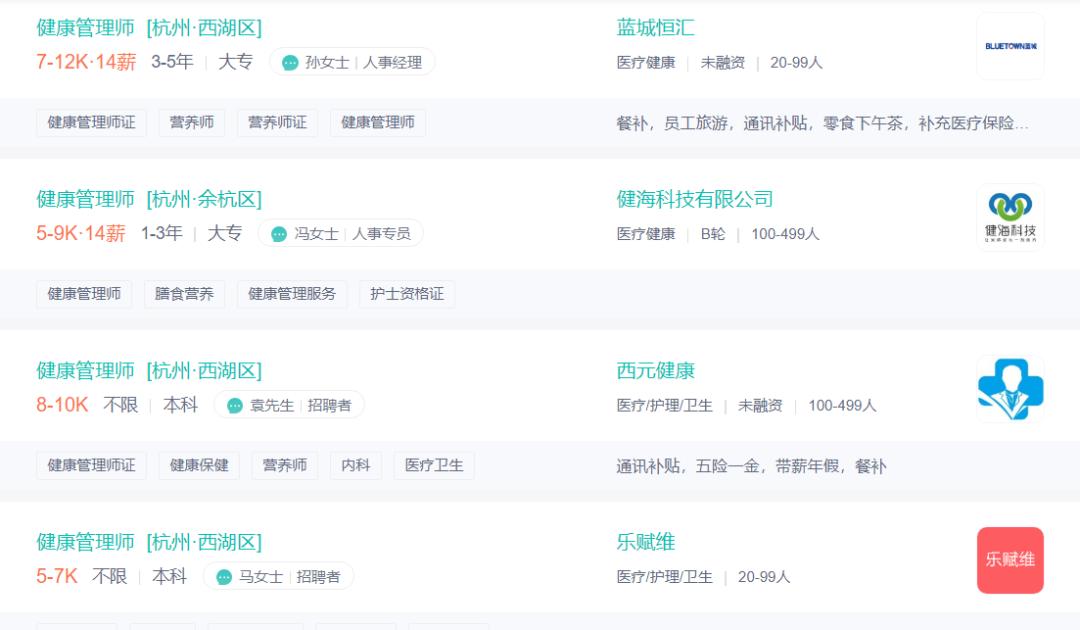The image size is (1080, 630).
Task: Select the 护士资格证 skill tag
Action: pos(406,293)
